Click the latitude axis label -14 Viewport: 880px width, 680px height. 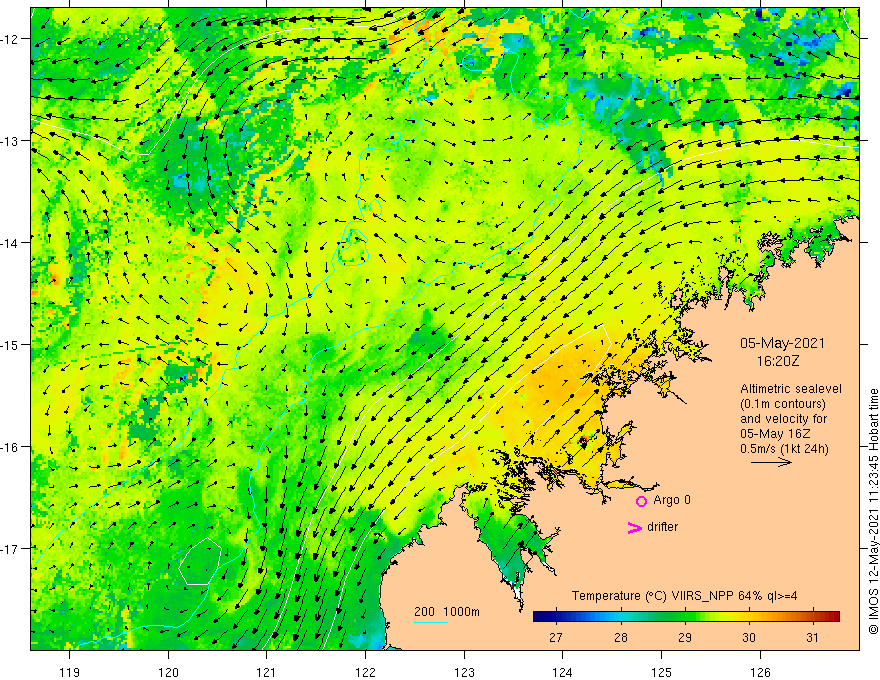coord(11,243)
